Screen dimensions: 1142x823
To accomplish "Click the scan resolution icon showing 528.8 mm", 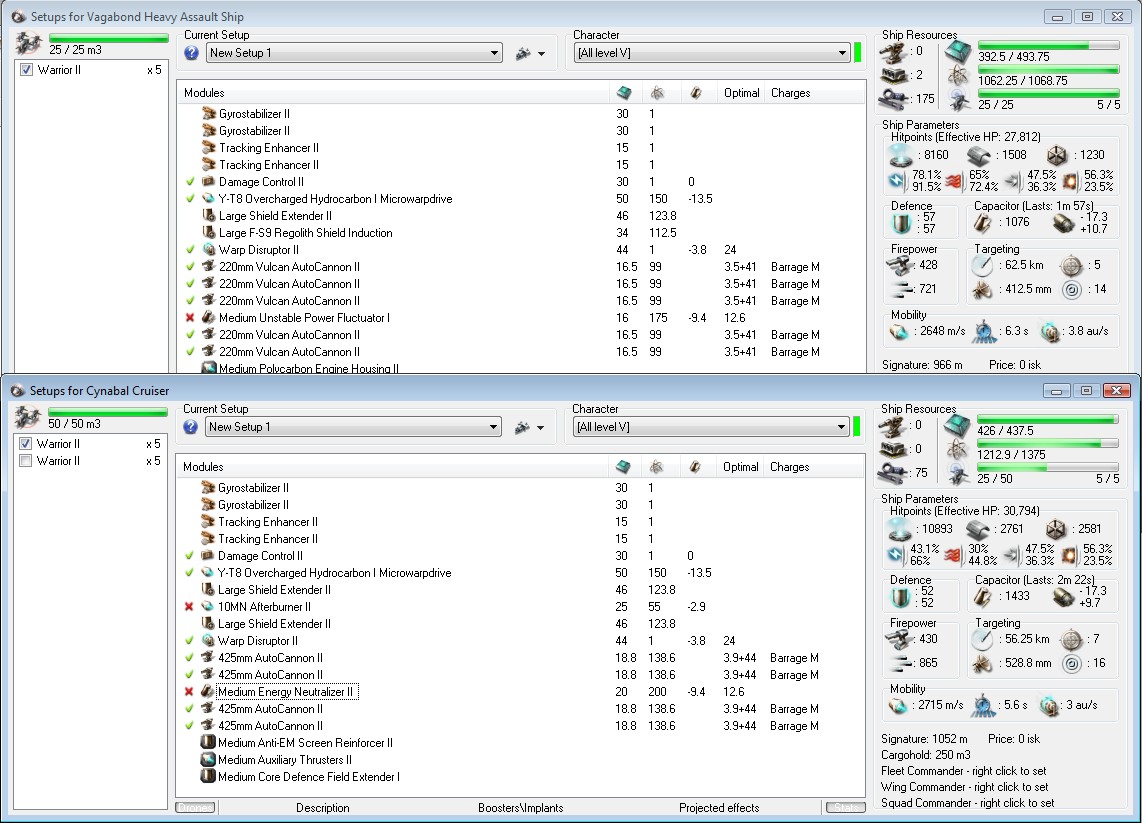I will pyautogui.click(x=981, y=663).
